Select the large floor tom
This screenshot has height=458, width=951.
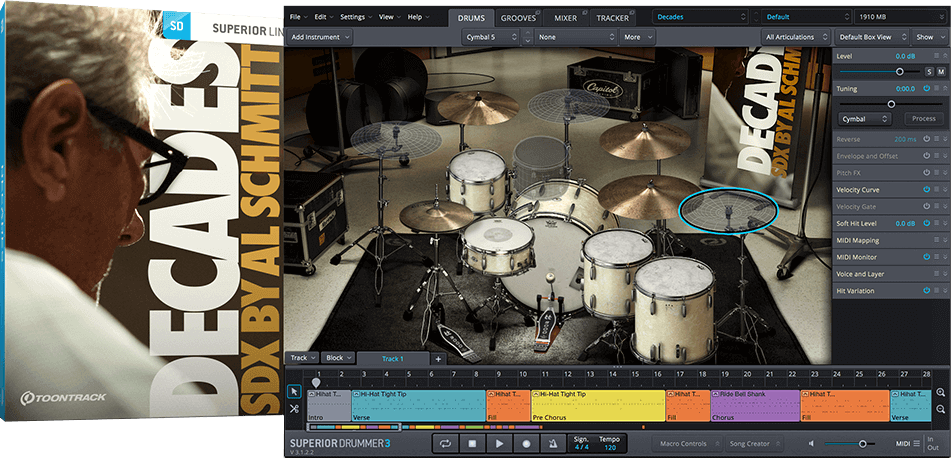tap(674, 309)
